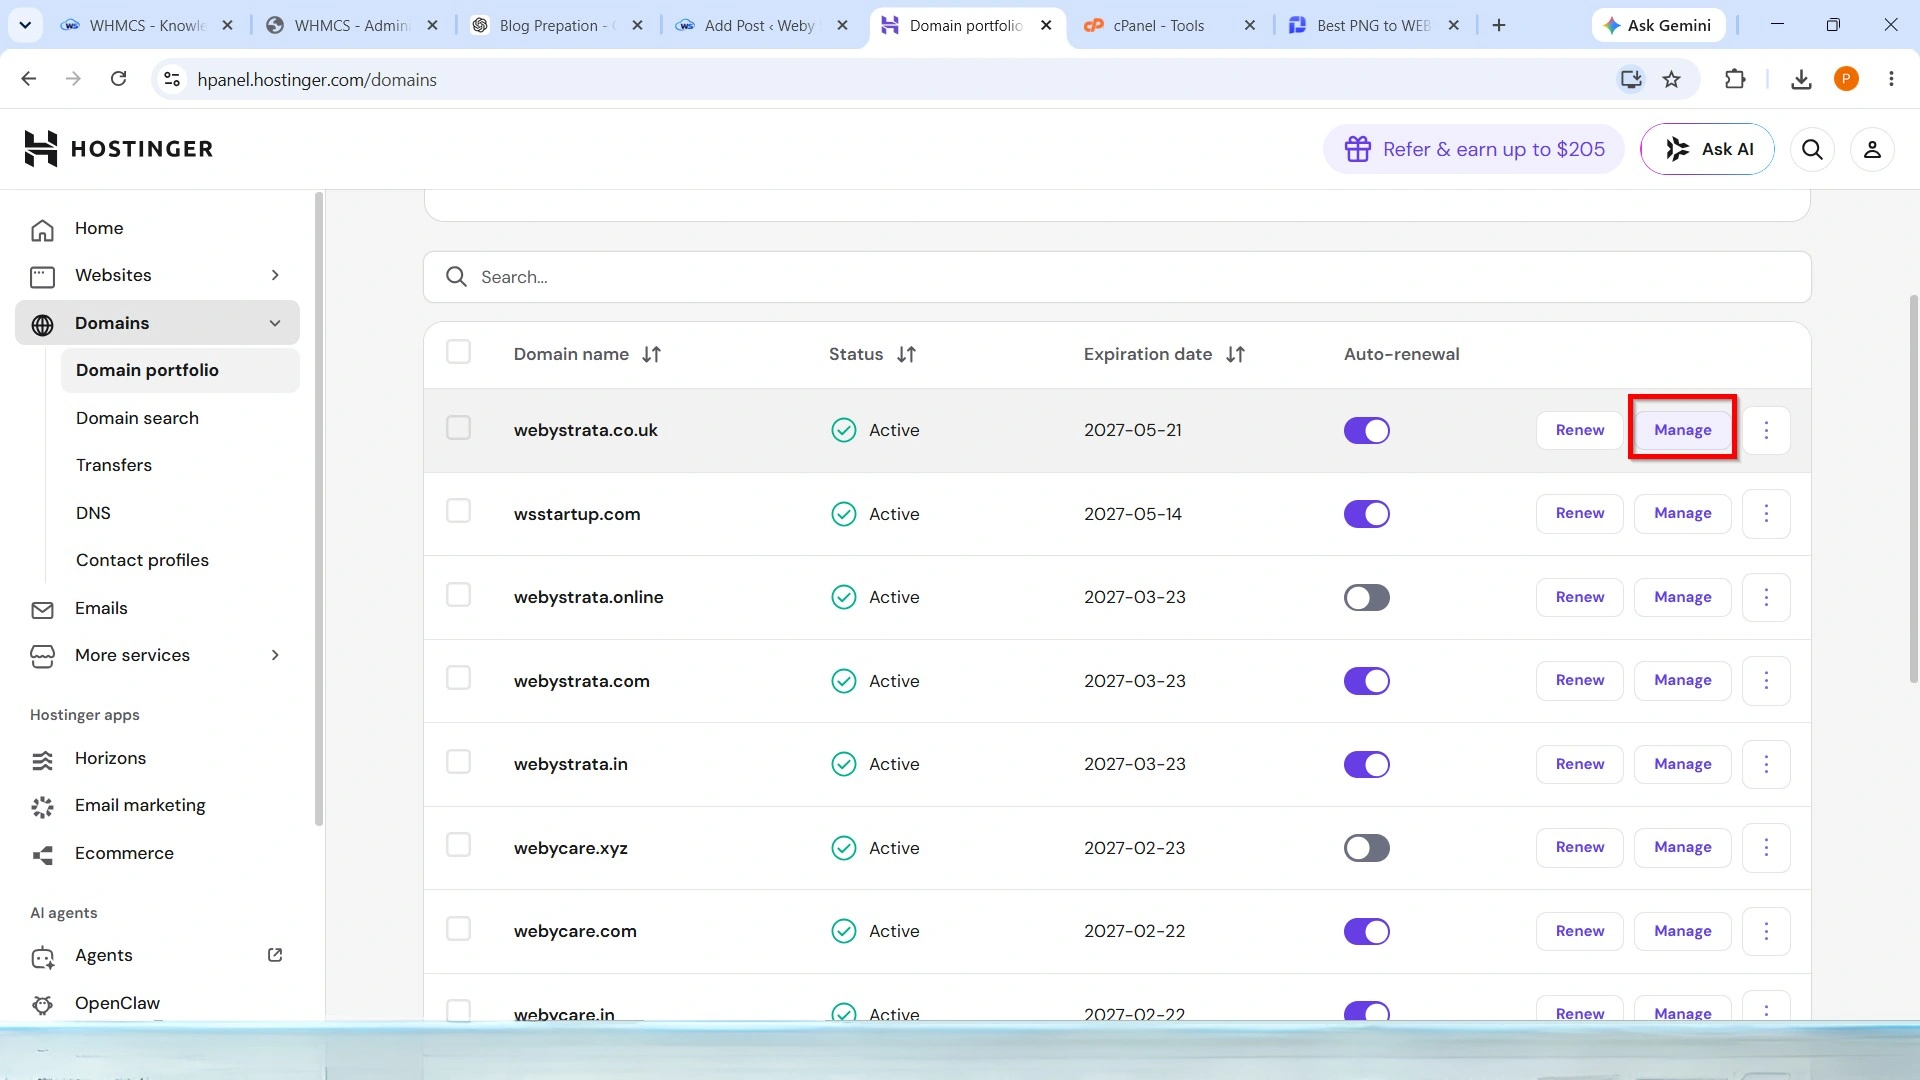Open kebab menu for webycare.com

tap(1766, 931)
